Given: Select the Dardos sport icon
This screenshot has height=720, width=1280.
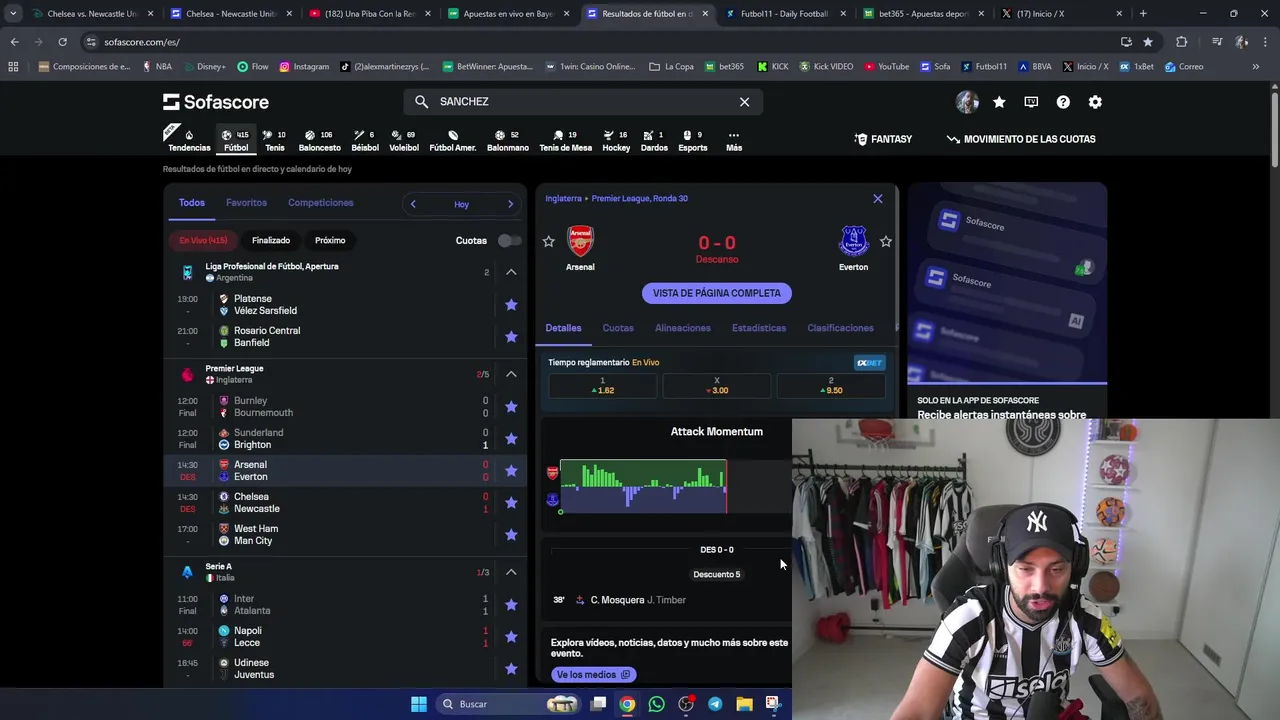Looking at the screenshot, I should (654, 140).
